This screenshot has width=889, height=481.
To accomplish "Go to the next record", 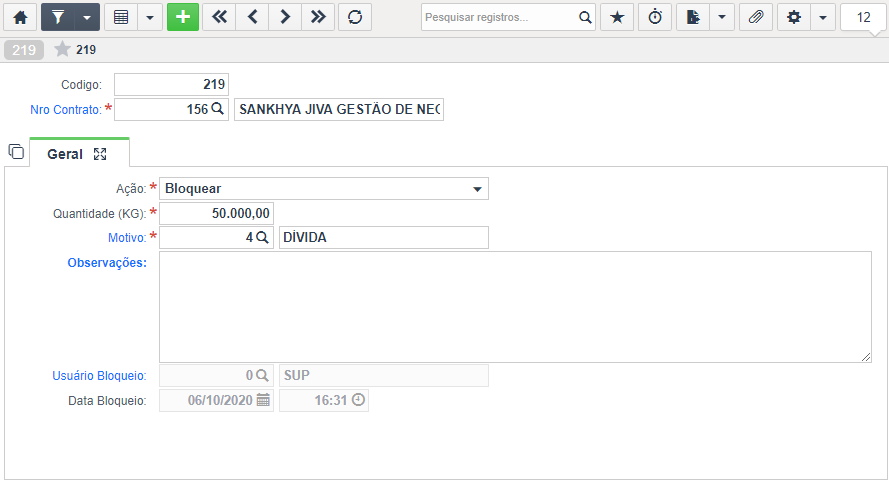I will tap(285, 17).
